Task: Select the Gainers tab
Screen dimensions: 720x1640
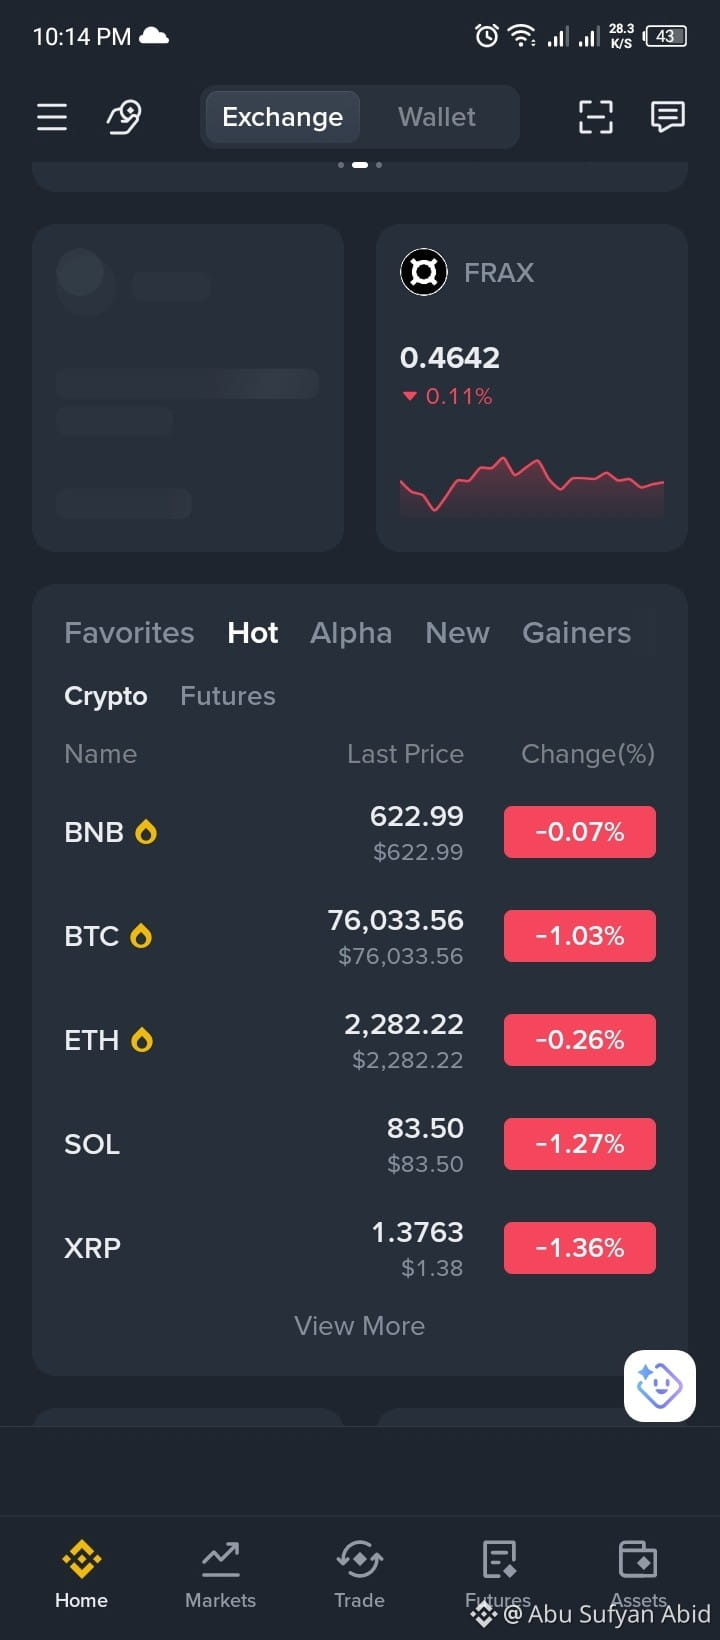Action: 577,633
